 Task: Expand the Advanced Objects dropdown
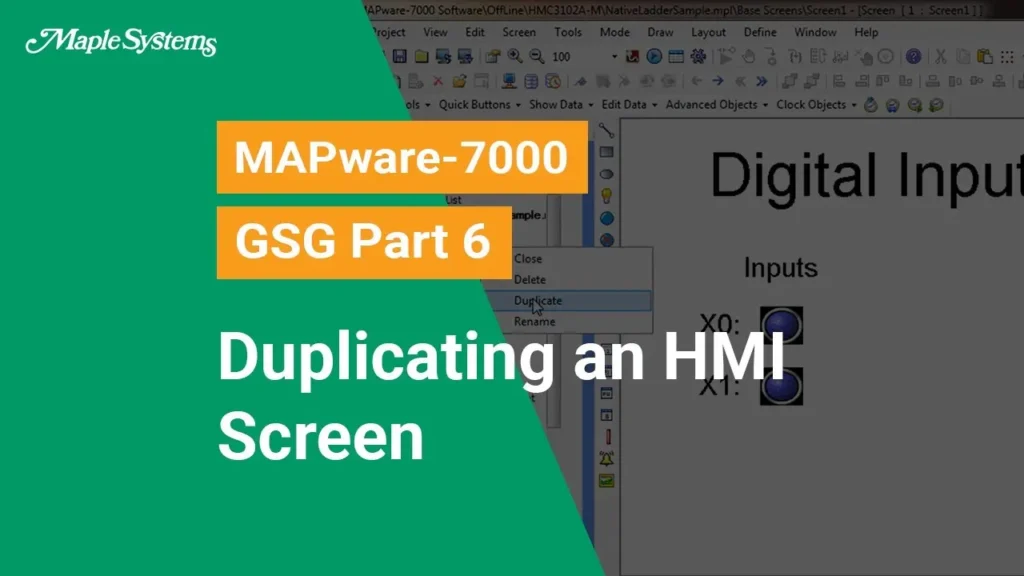pyautogui.click(x=716, y=105)
